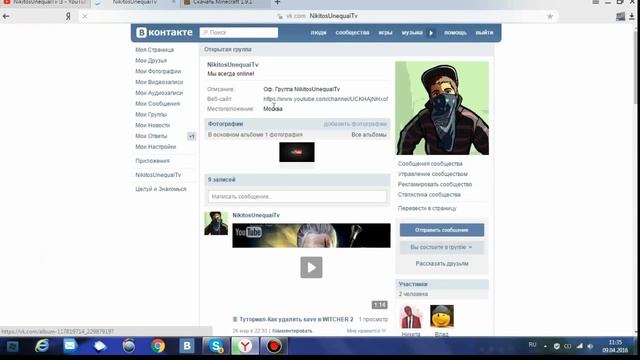The image size is (640, 360).
Task: Open the 'помощь' header menu item
Action: pos(455,33)
